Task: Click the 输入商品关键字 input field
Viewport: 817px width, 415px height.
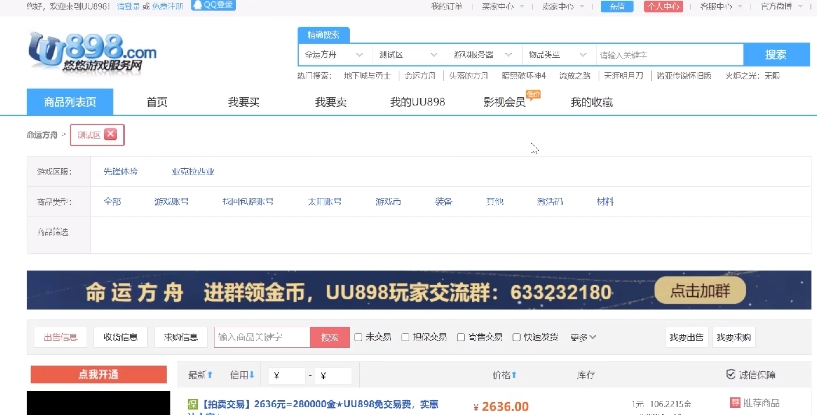Action: [262, 337]
